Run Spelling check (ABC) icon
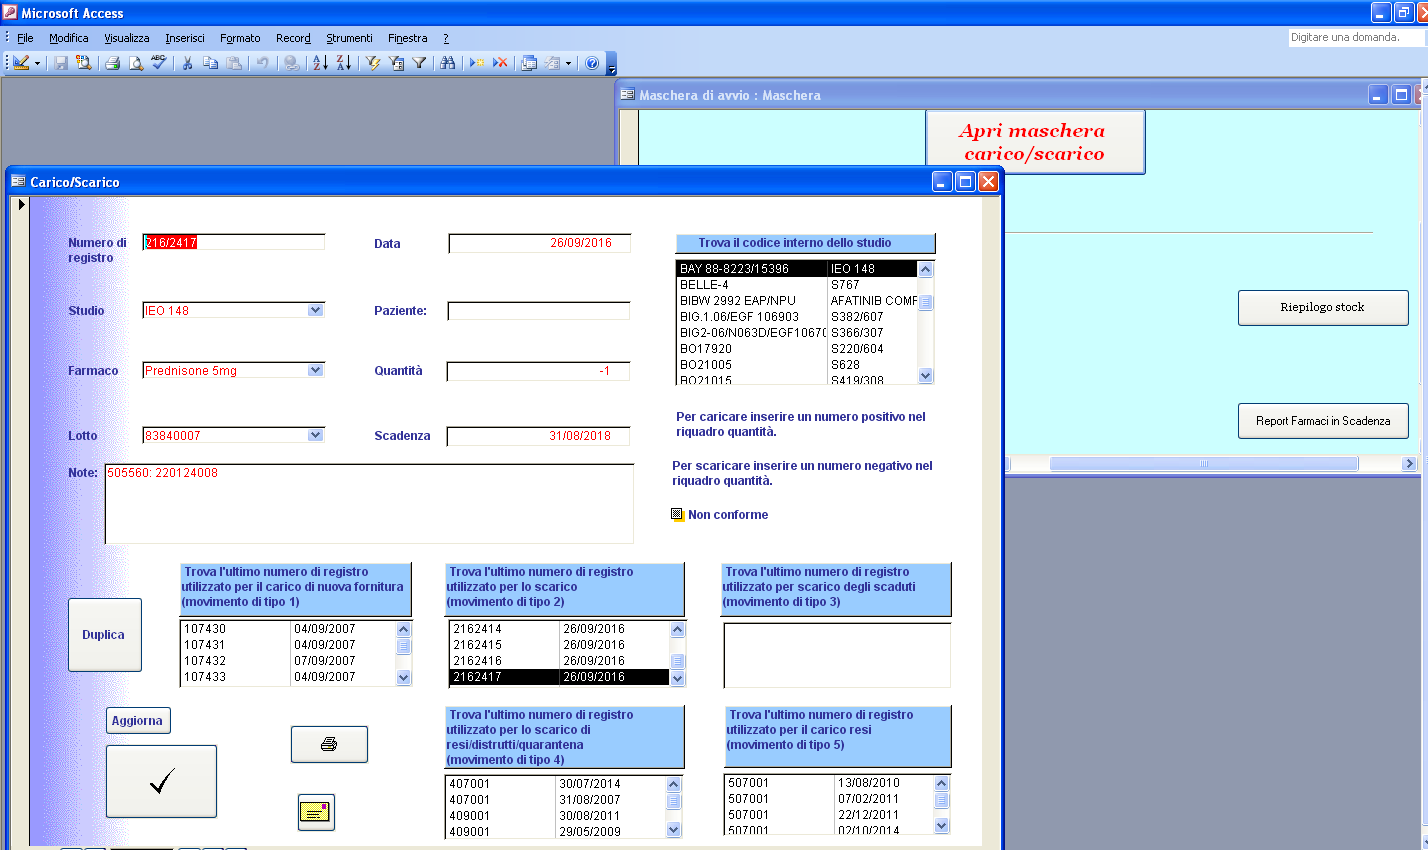 [159, 62]
